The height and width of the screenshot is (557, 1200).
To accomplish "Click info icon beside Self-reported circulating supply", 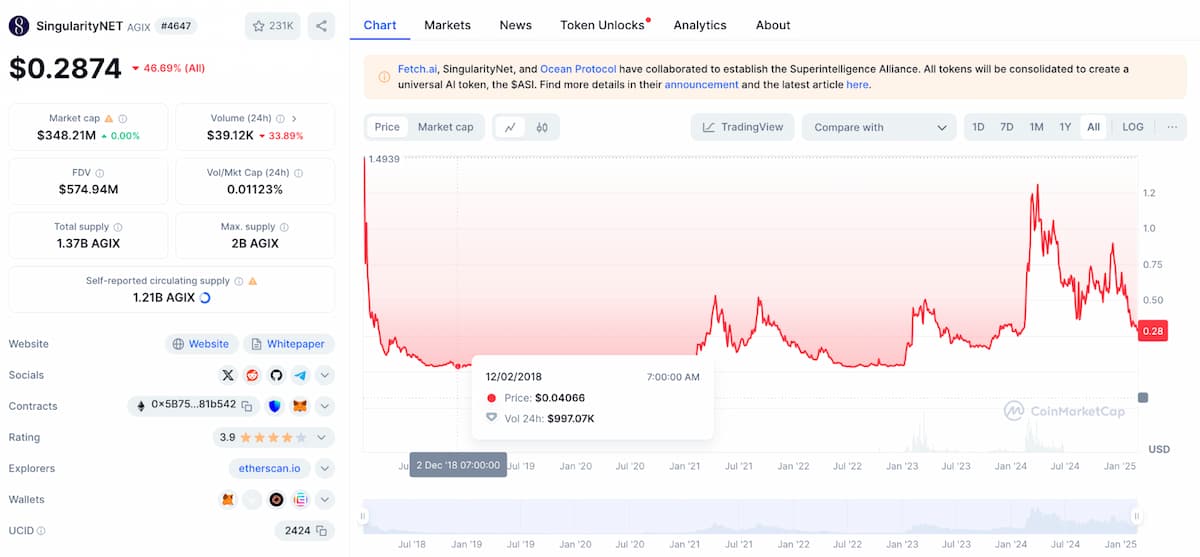I will (x=238, y=281).
